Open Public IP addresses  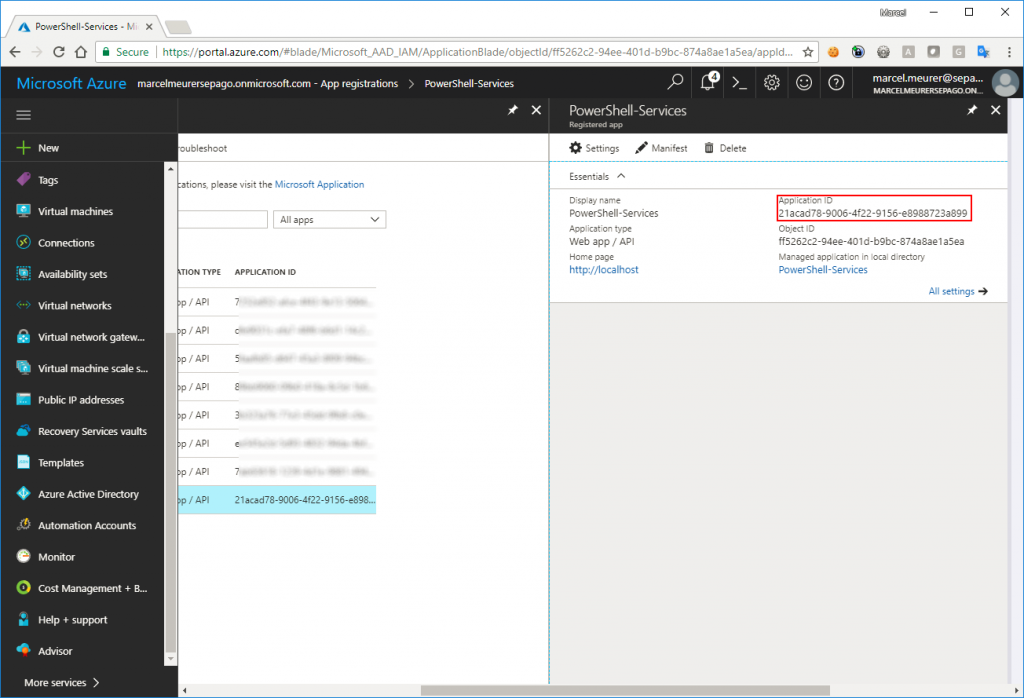click(x=81, y=400)
